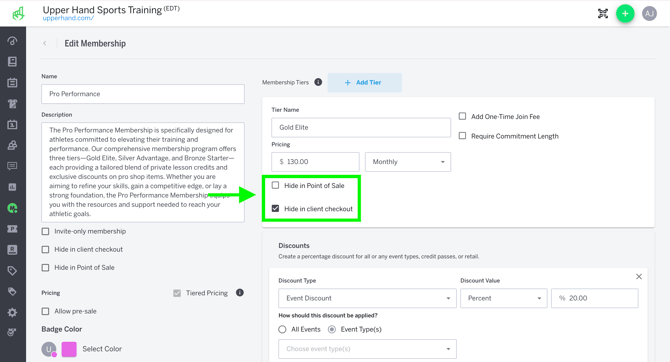
Task: Click the Edit Membership page title
Action: coord(95,44)
